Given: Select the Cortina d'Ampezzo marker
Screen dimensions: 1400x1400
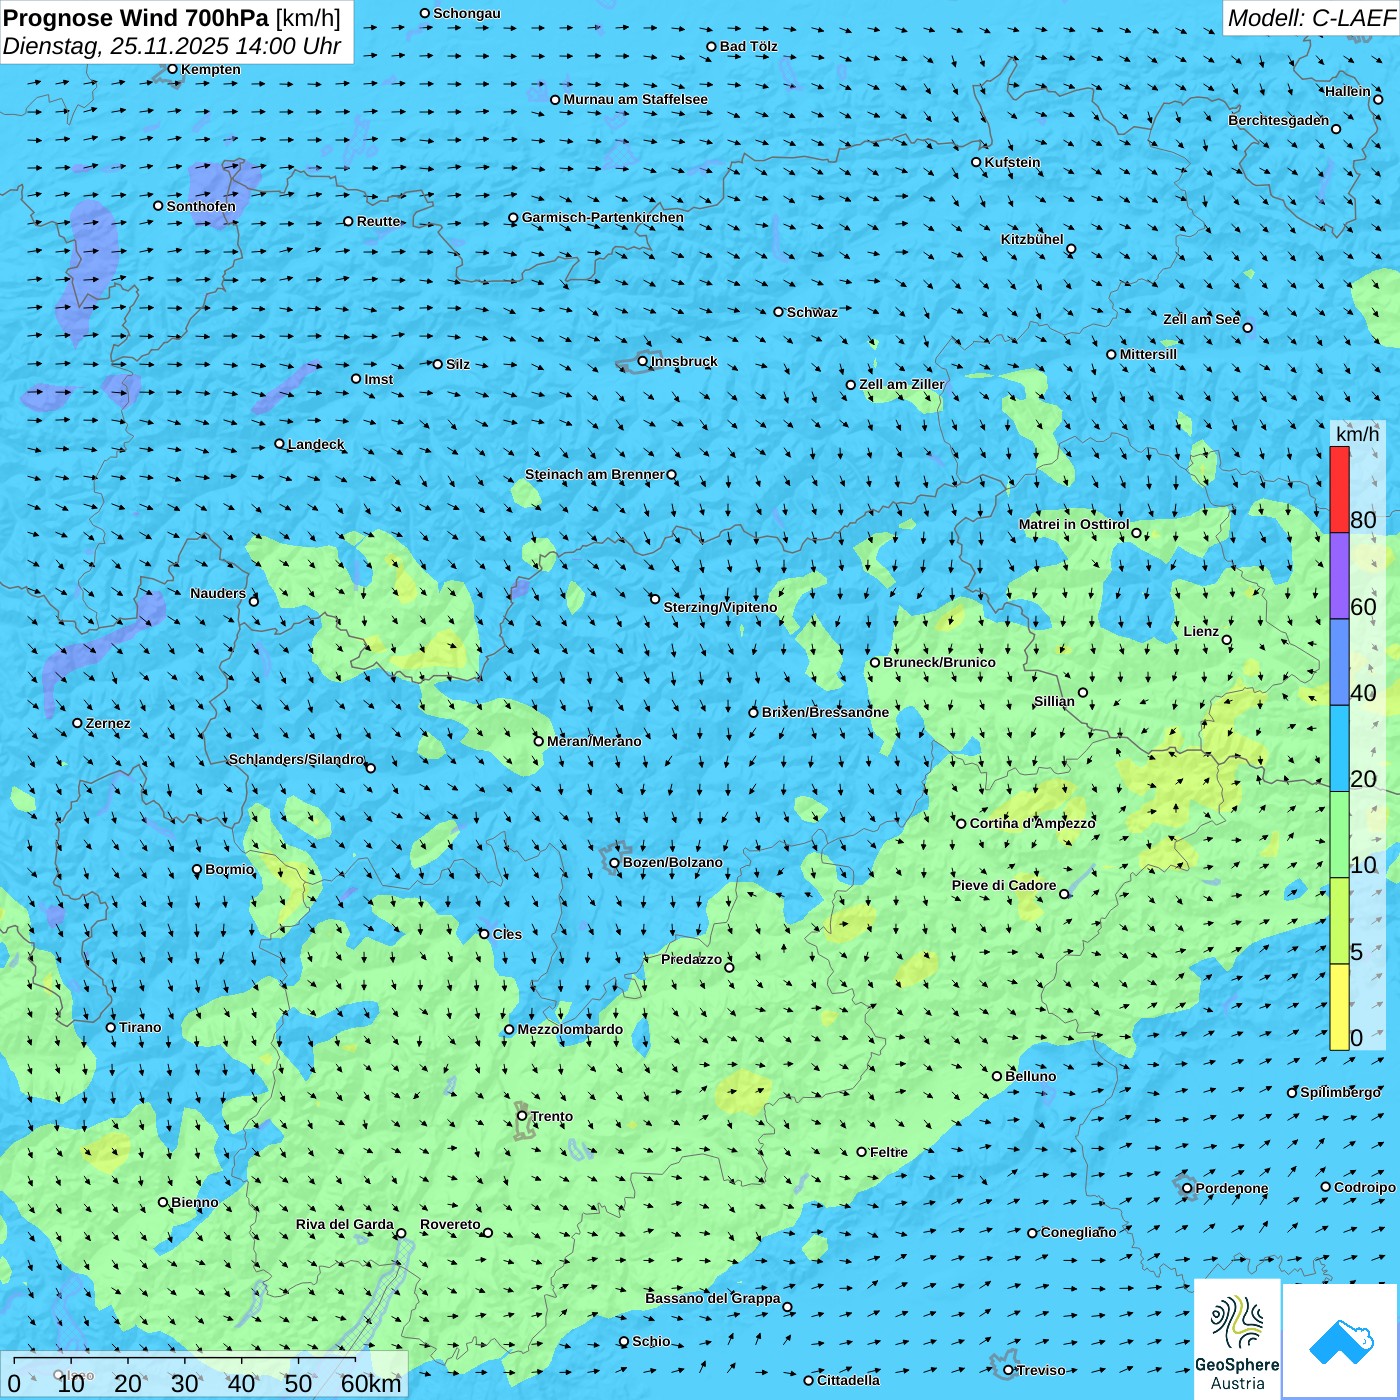Looking at the screenshot, I should [962, 824].
